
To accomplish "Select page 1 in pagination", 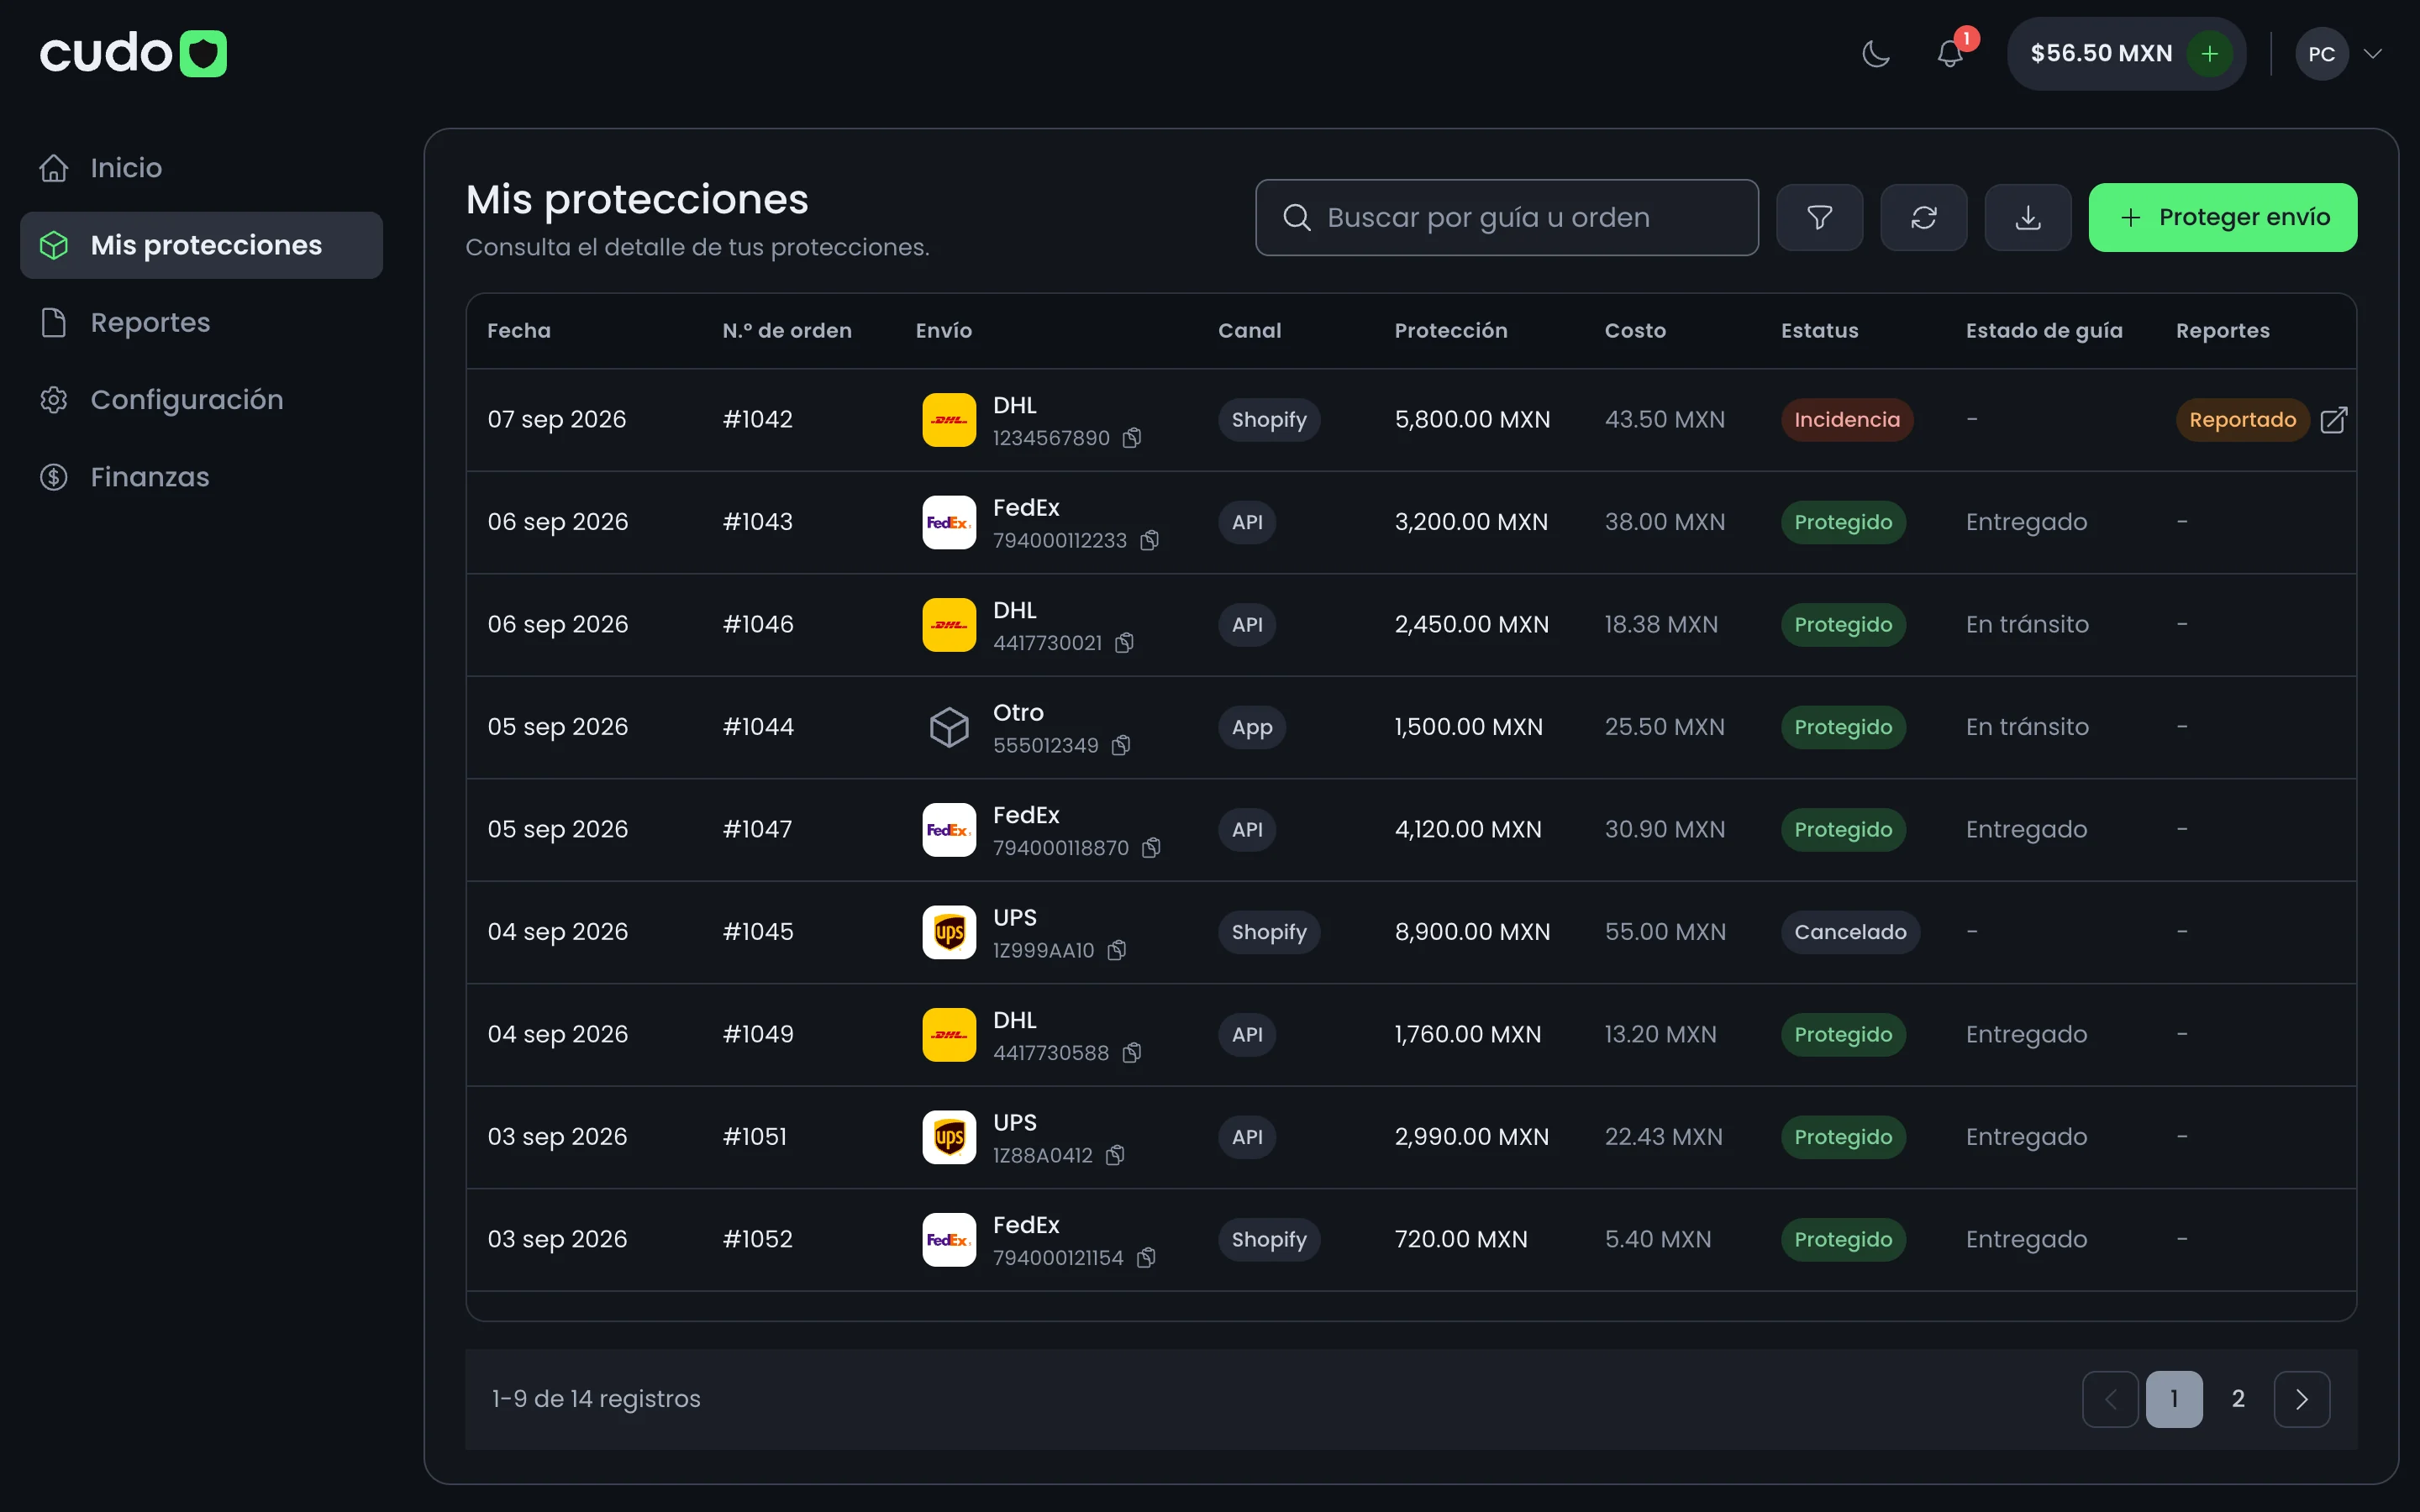I will click(x=2174, y=1399).
